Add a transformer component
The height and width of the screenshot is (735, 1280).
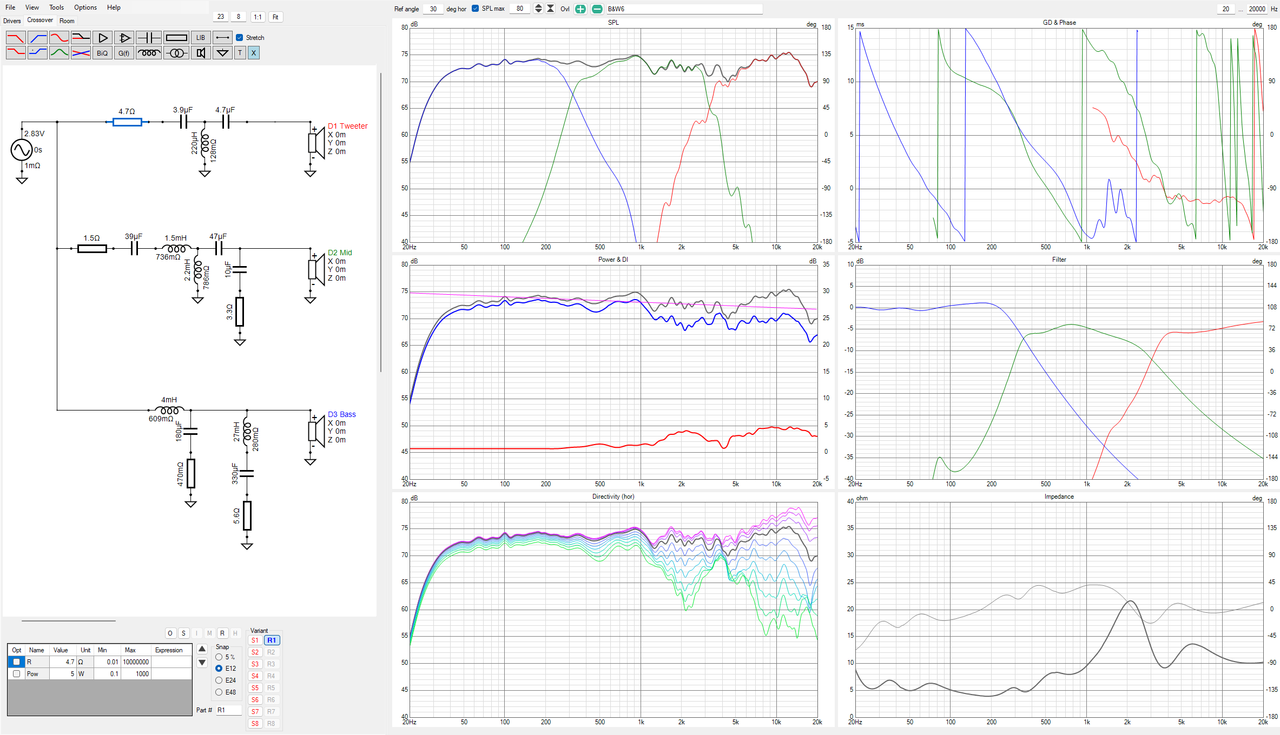point(174,52)
